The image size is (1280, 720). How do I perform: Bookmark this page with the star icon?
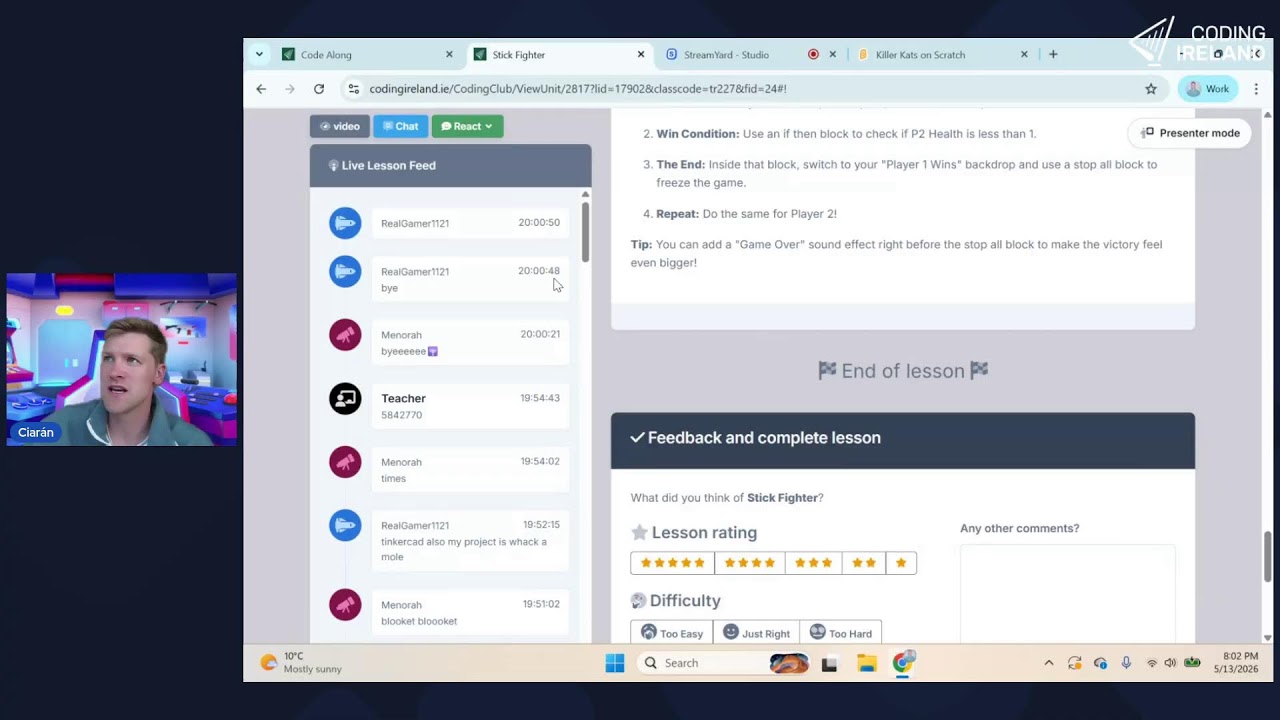1151,89
